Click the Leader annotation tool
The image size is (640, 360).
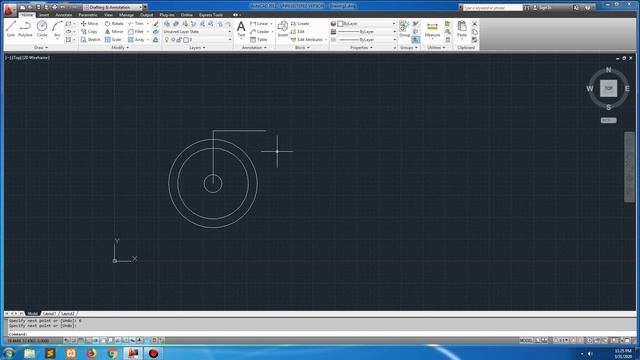click(260, 31)
